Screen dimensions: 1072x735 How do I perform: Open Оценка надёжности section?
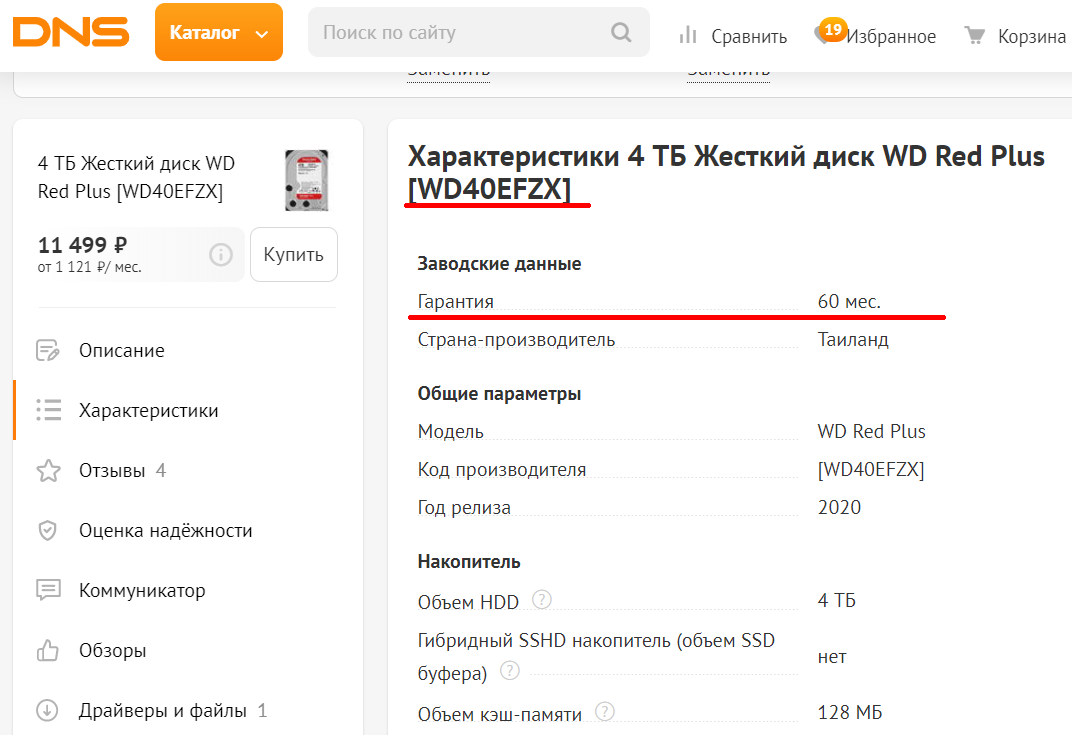tap(165, 531)
